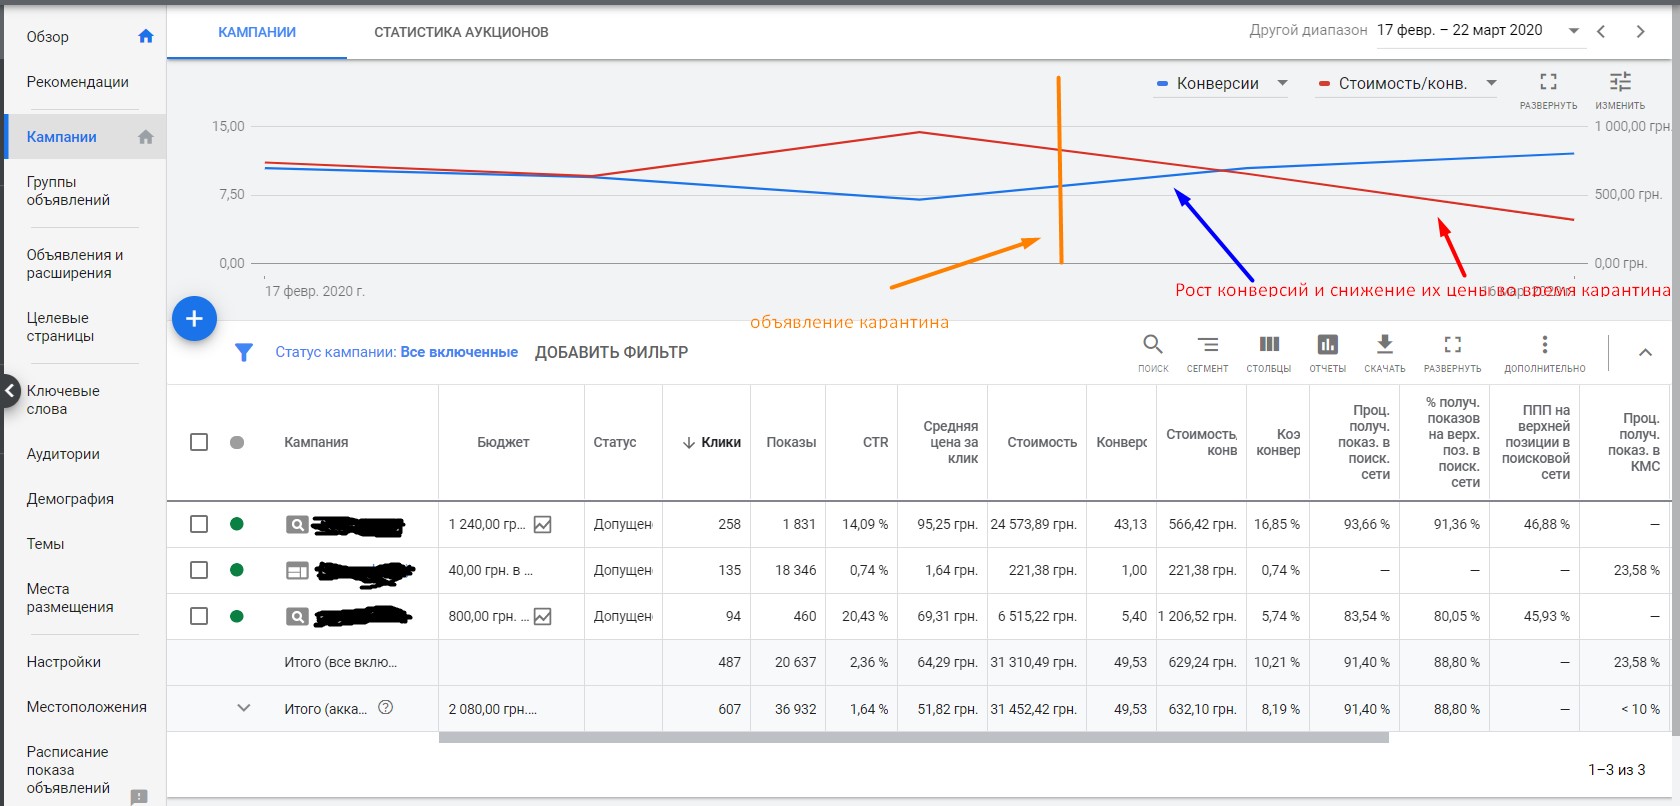Screen dimensions: 1680x806
Task: Click help question mark near Итого (акка...
Action: [x=385, y=707]
